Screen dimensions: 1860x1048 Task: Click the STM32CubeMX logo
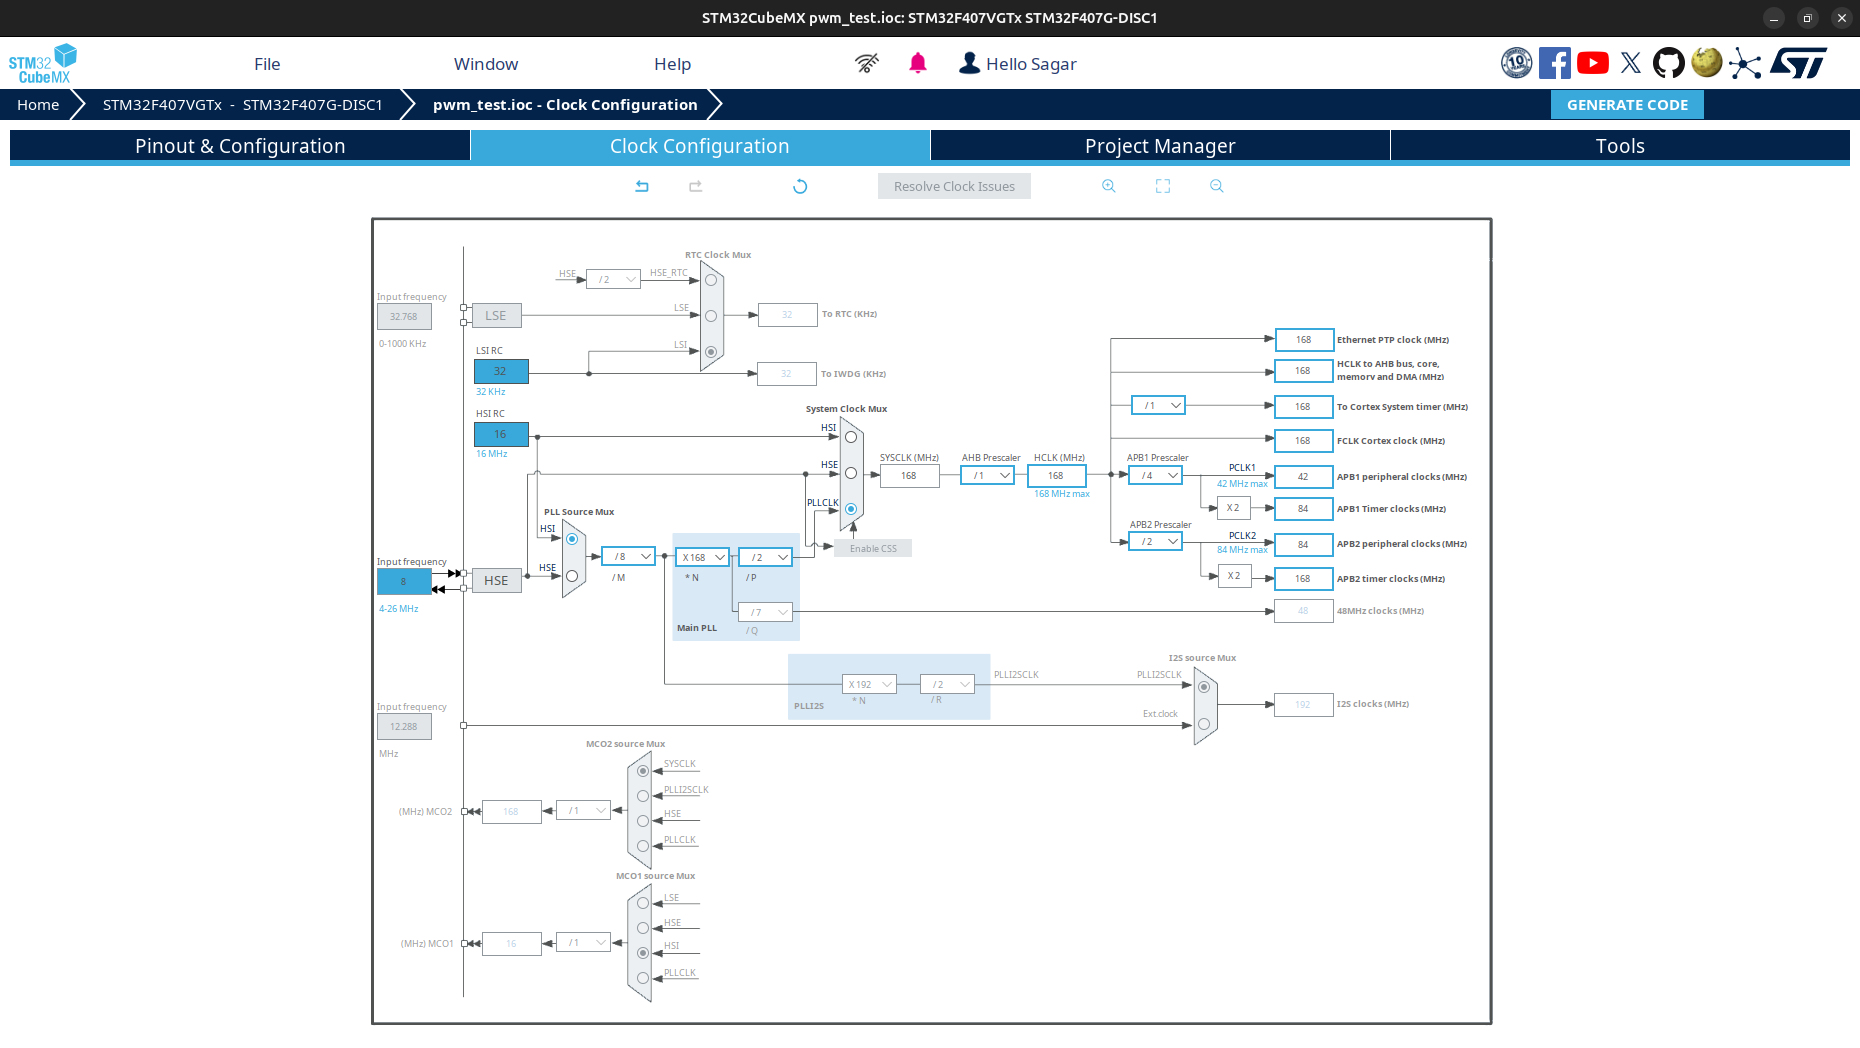click(43, 64)
